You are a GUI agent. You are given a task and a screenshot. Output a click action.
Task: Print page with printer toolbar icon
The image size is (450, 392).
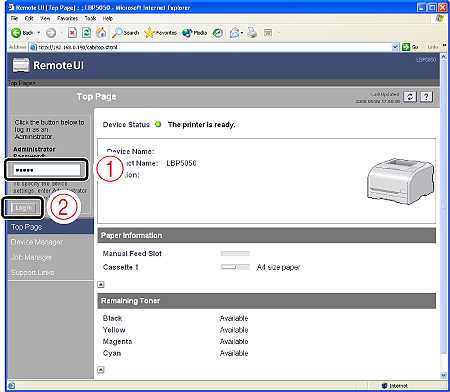(252, 33)
